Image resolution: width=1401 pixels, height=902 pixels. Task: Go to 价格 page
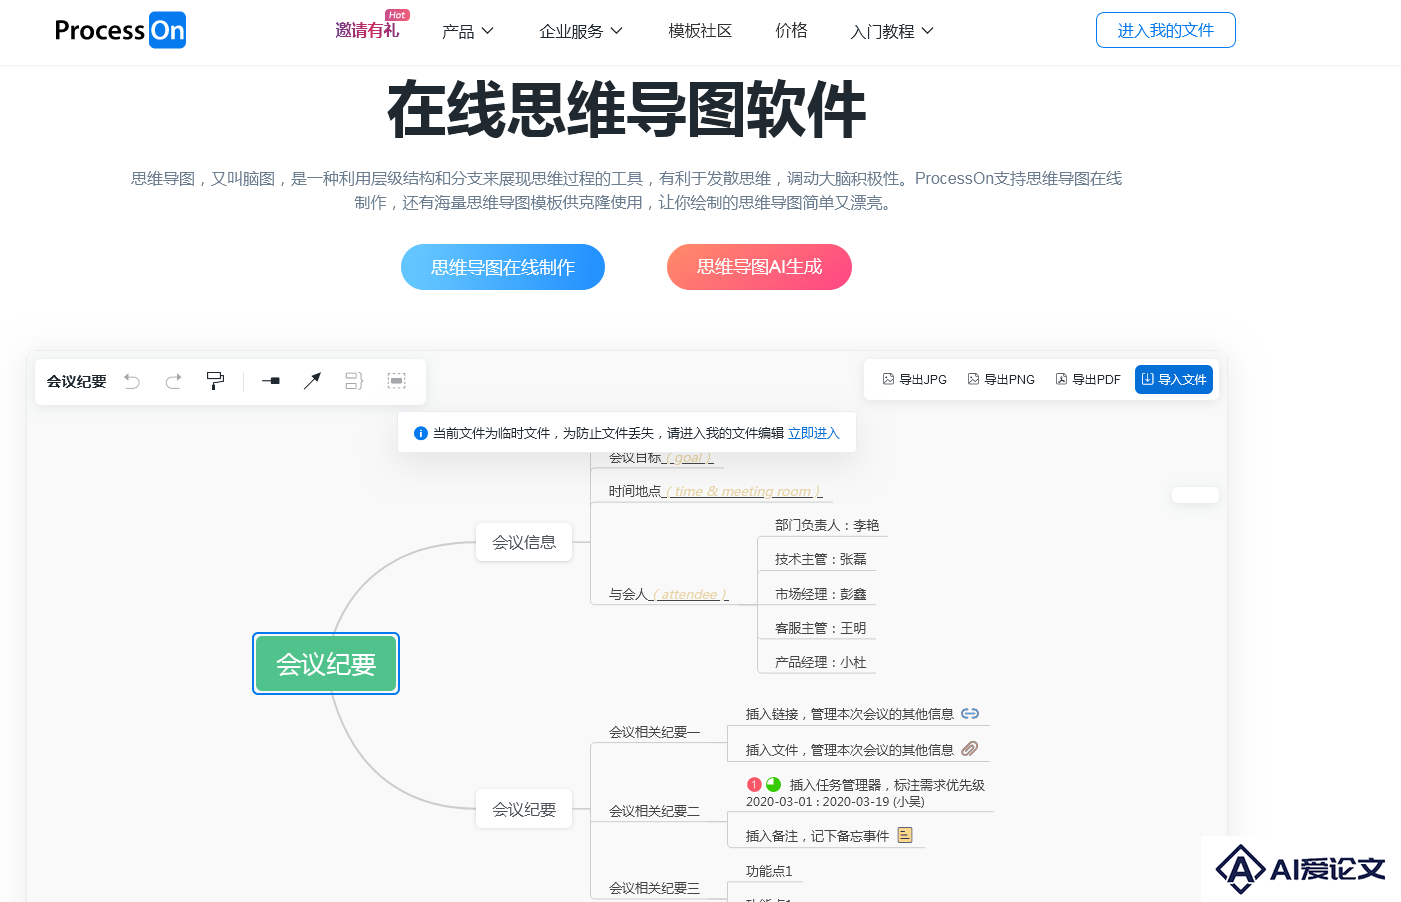click(x=791, y=31)
